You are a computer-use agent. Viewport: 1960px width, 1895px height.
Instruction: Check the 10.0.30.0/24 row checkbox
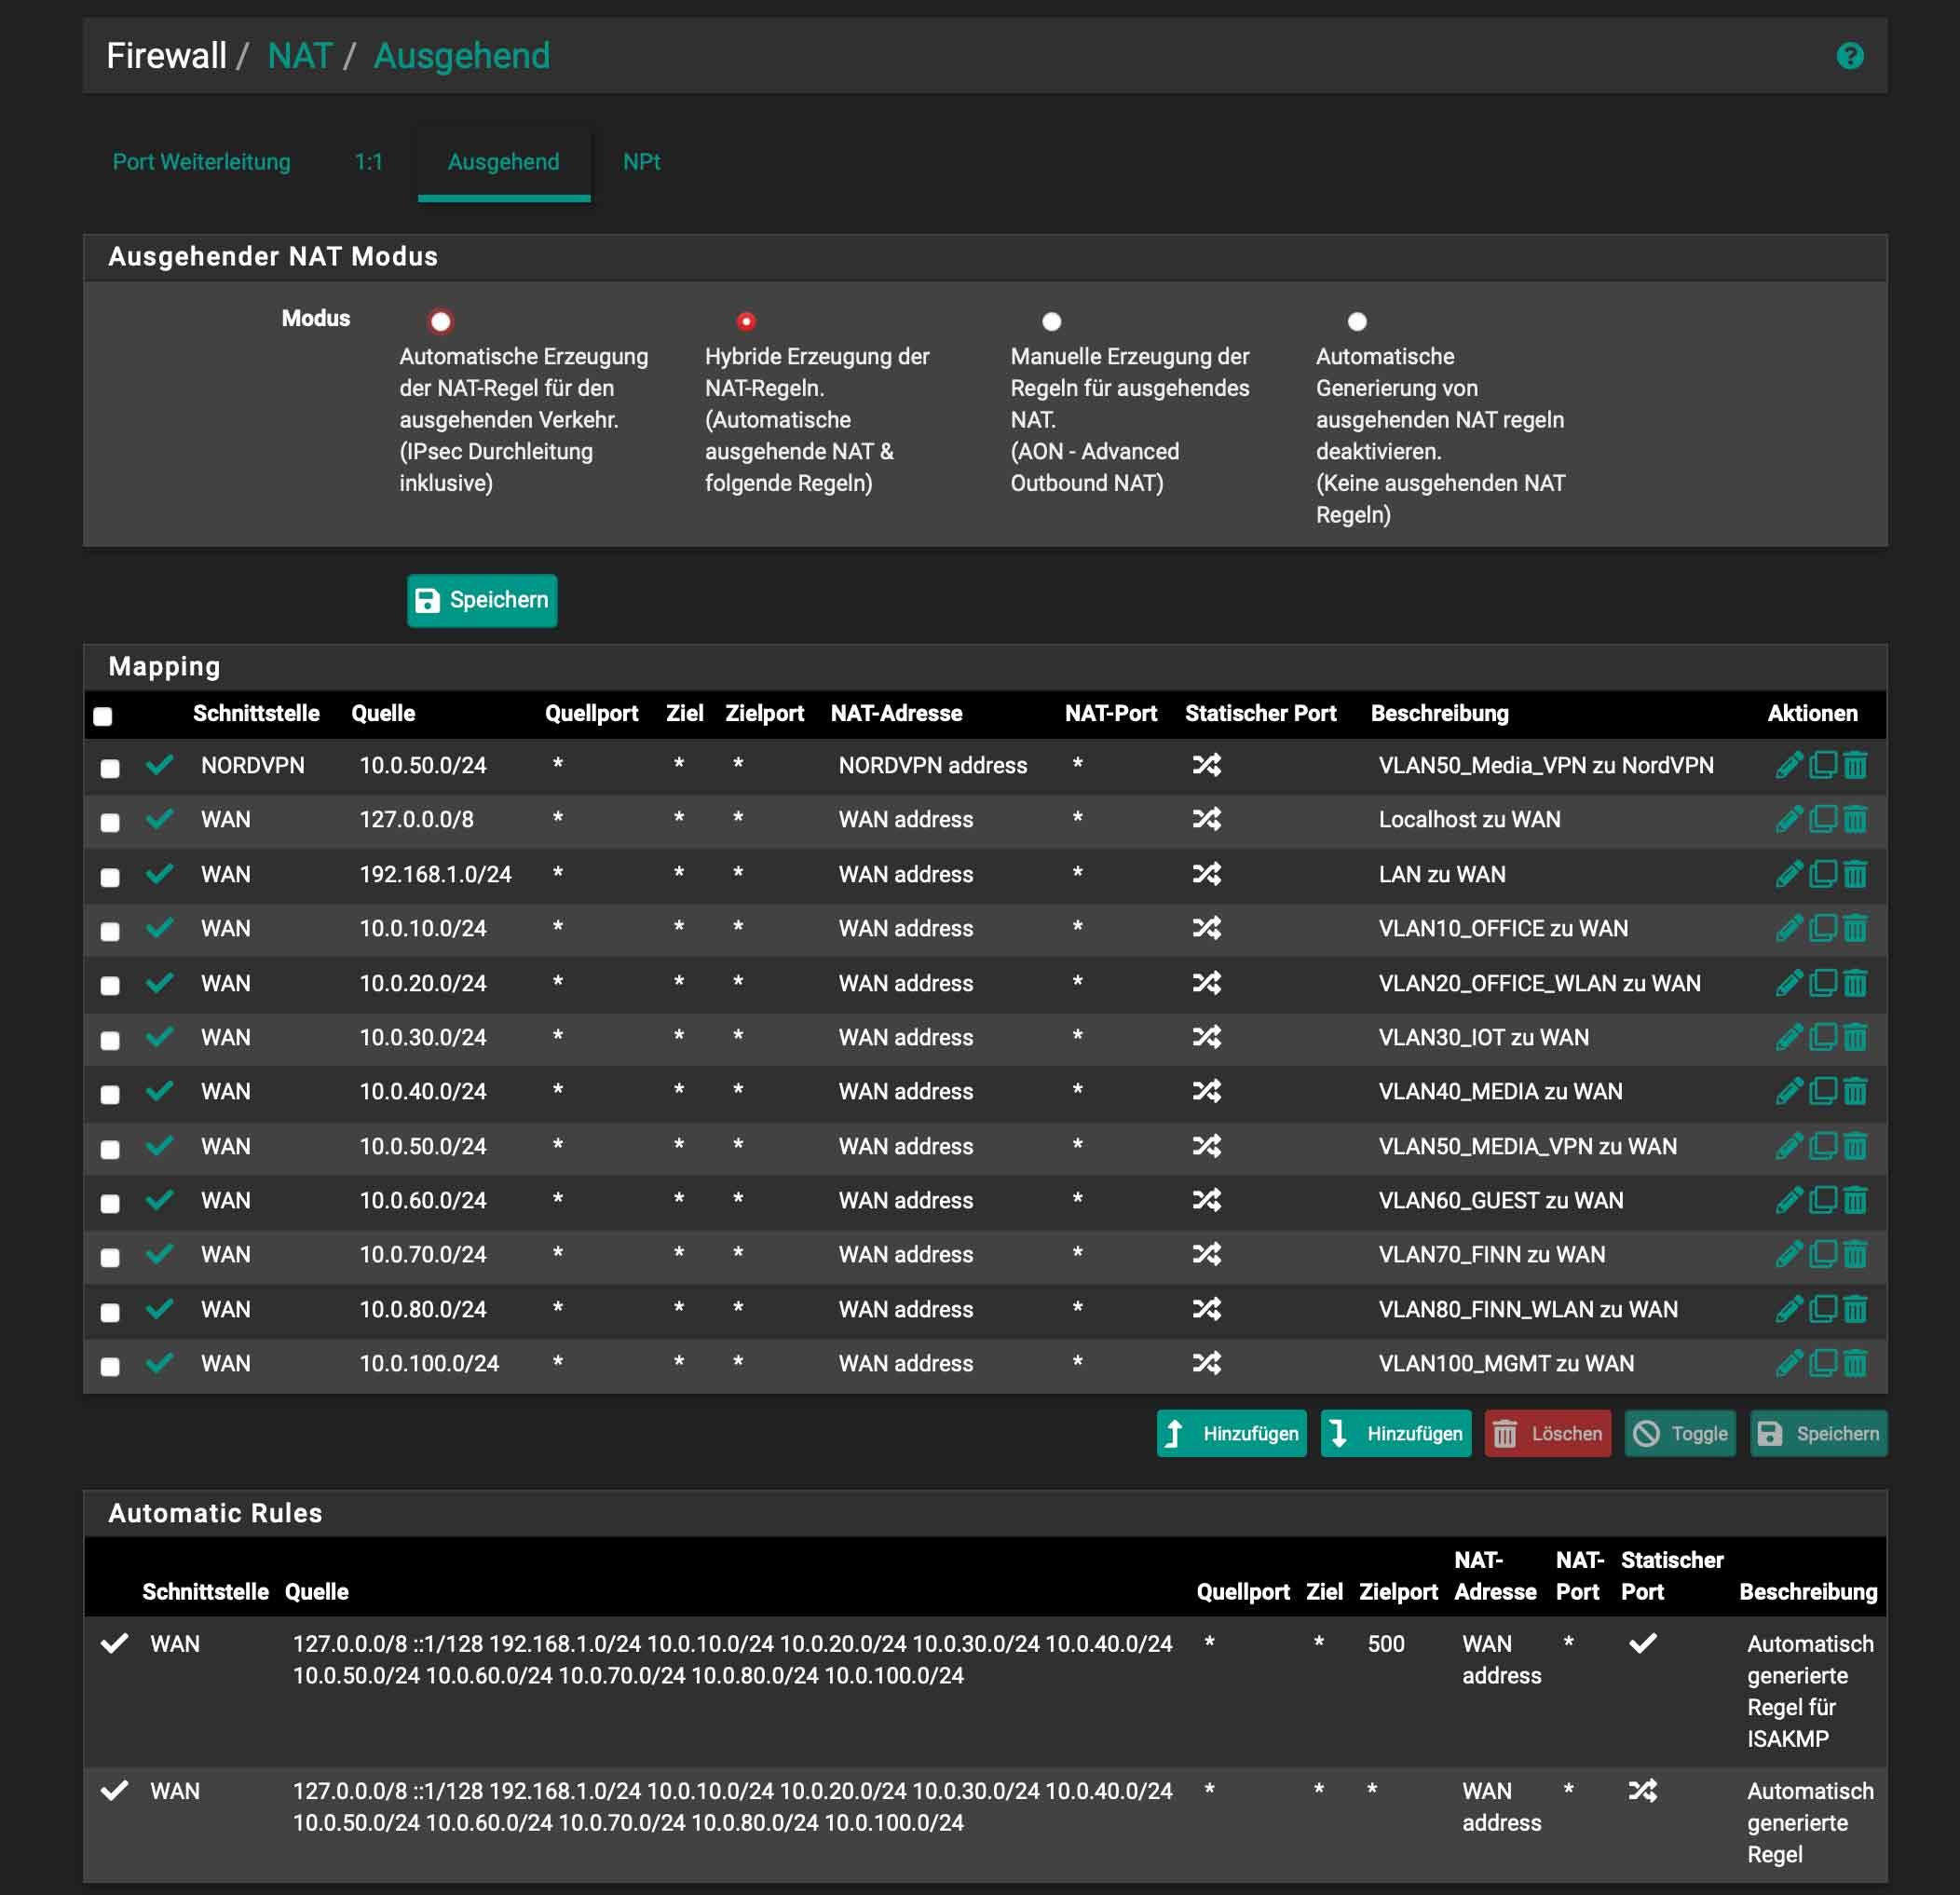[110, 1040]
